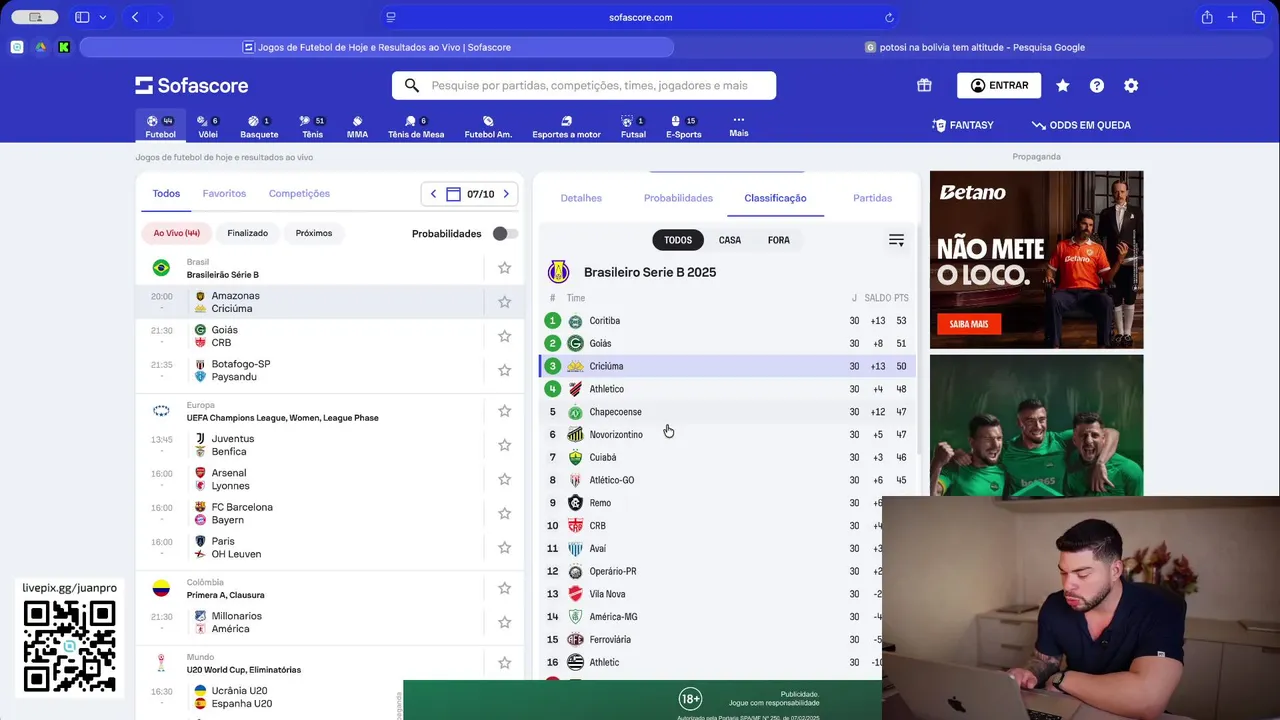Open the MMA sport category

tap(357, 126)
